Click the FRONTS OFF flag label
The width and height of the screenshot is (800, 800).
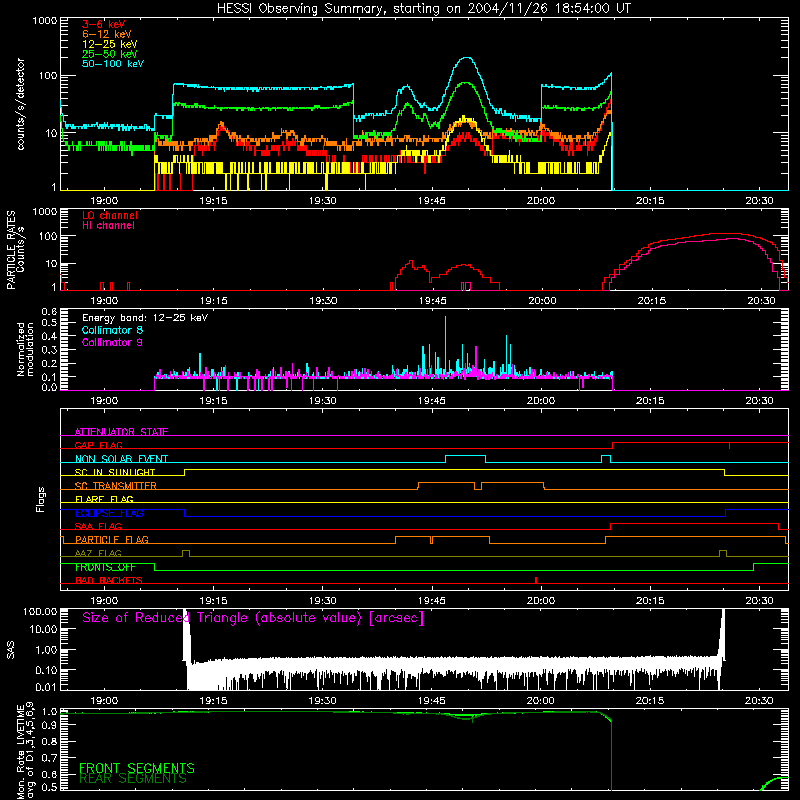(105, 567)
